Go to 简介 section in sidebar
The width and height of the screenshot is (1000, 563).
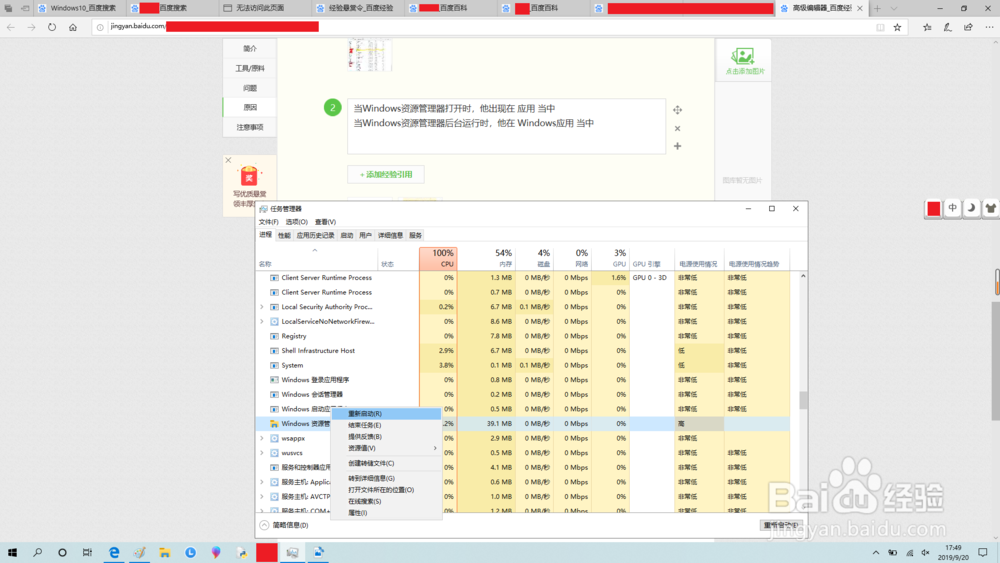(x=249, y=48)
